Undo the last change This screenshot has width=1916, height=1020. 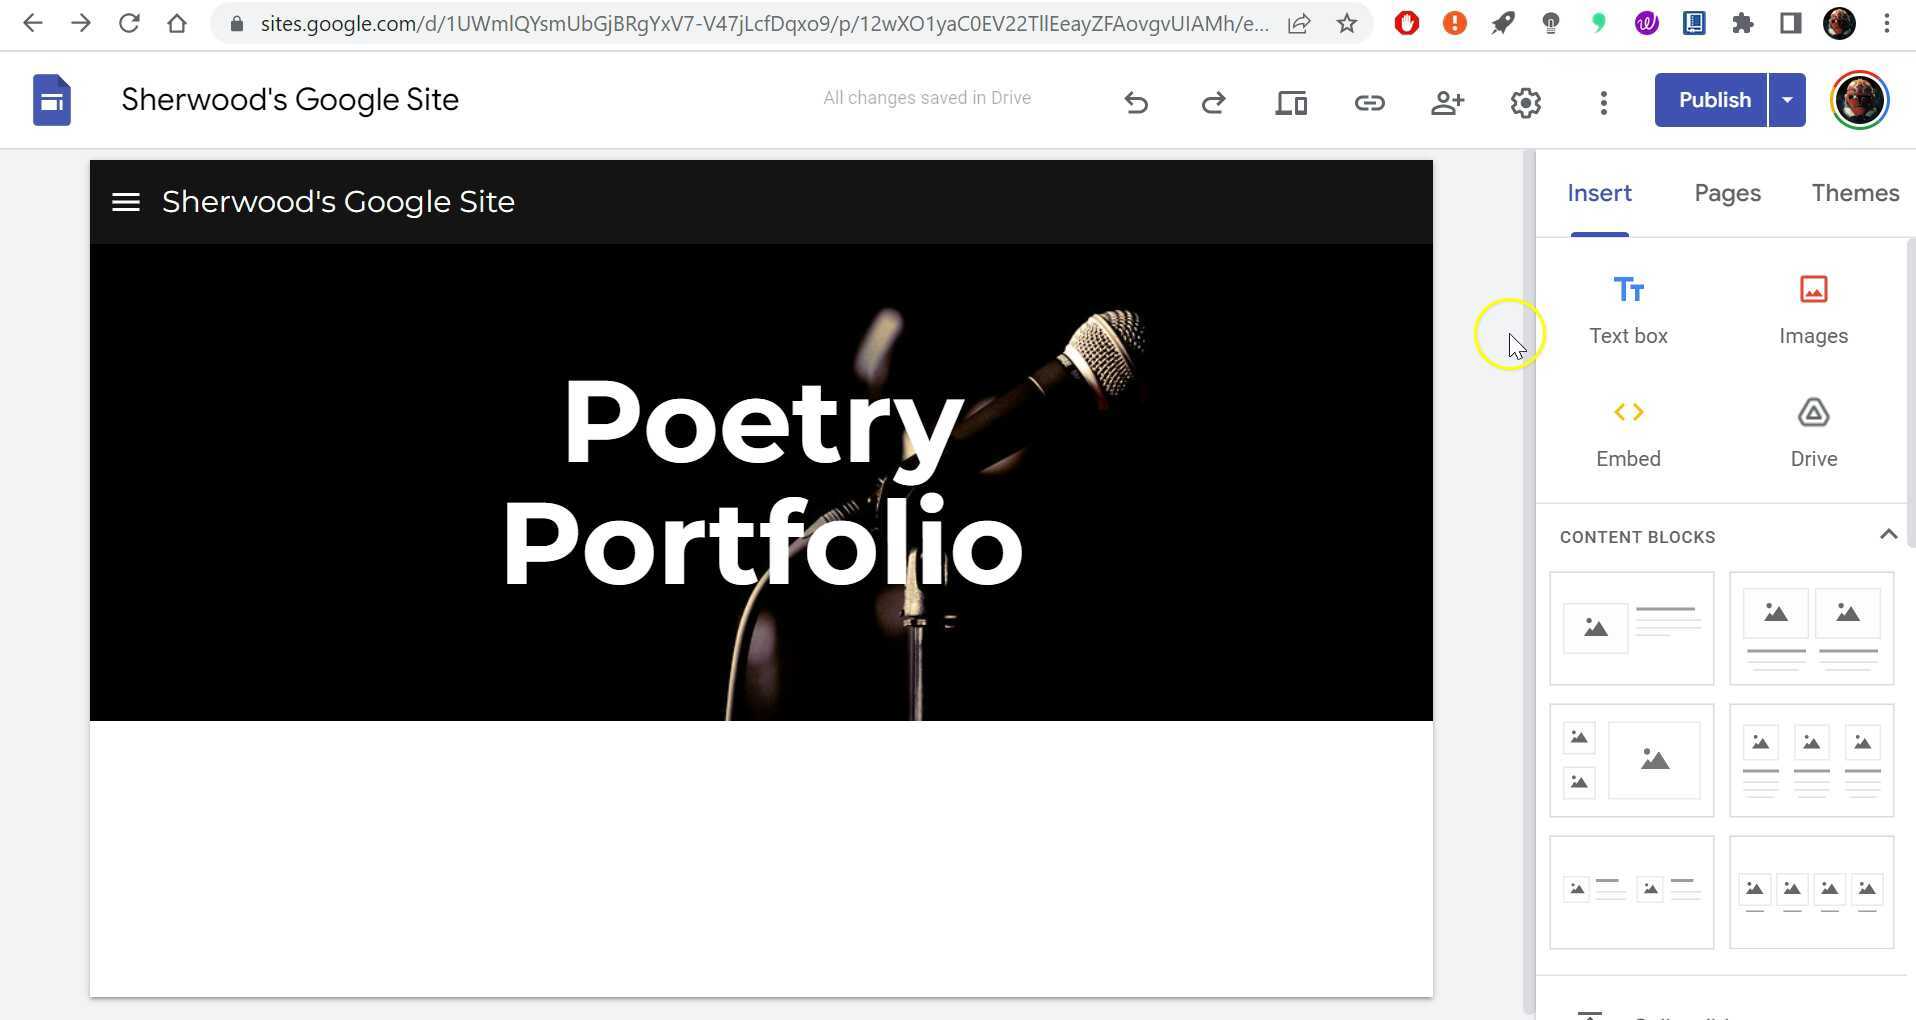point(1136,102)
